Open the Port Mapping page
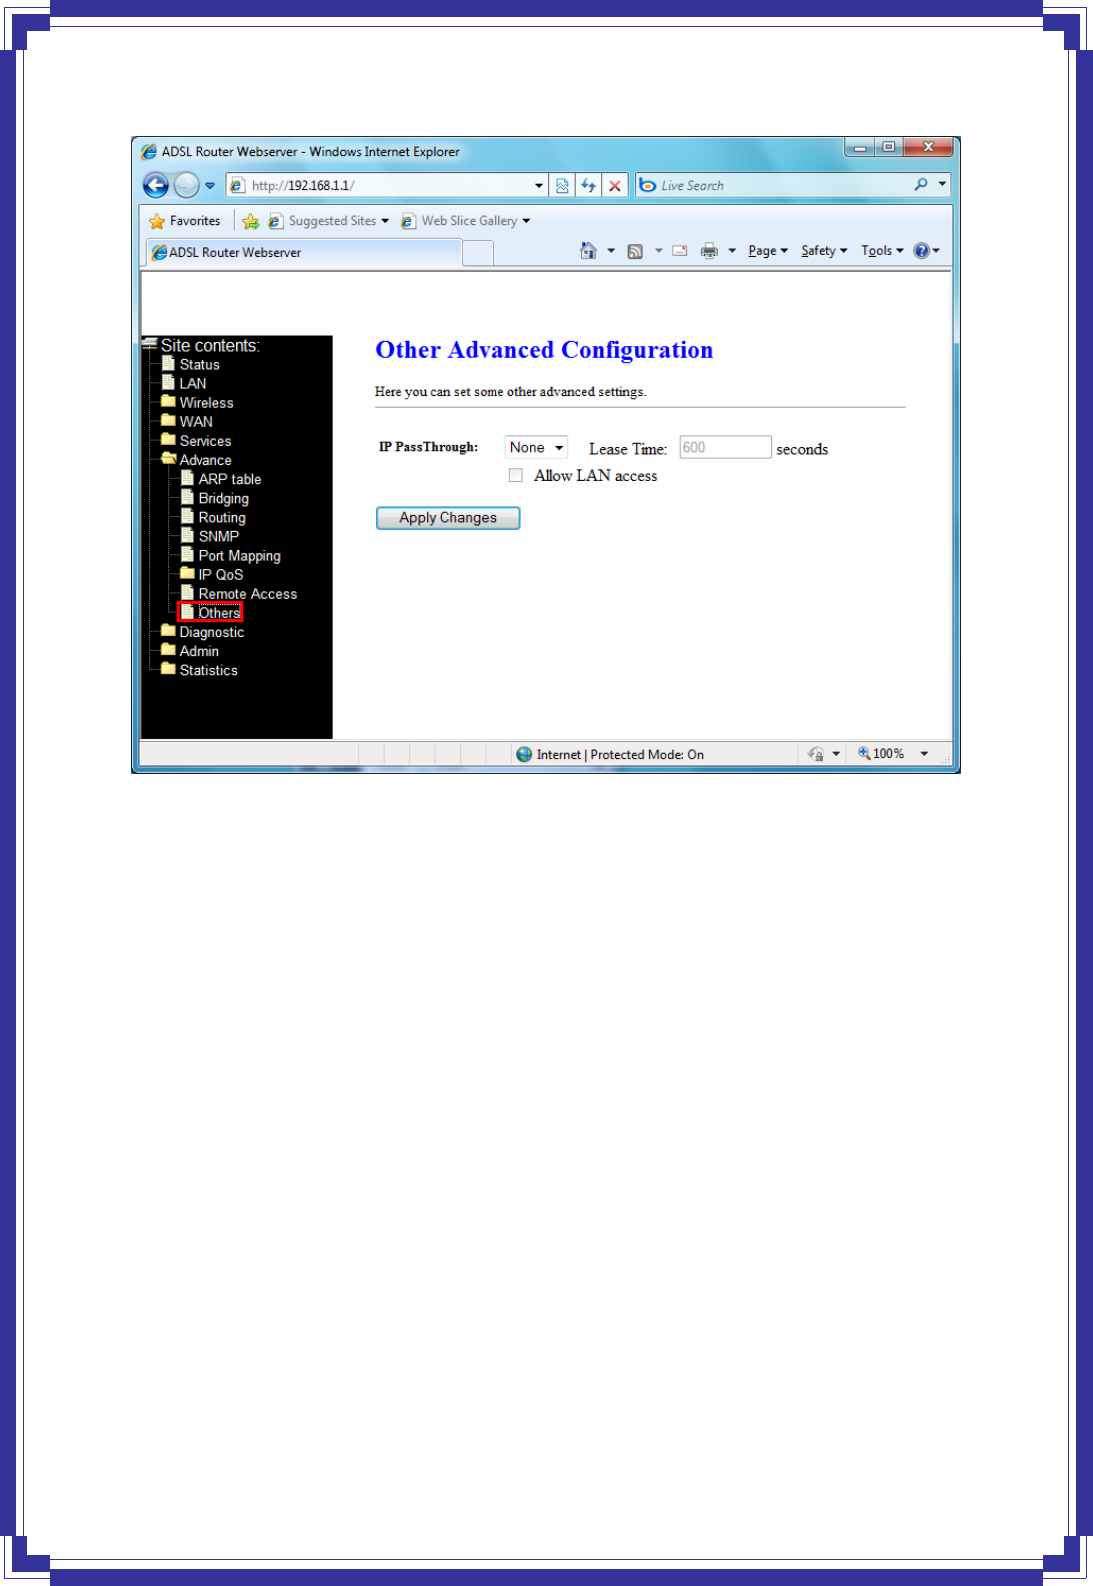The width and height of the screenshot is (1093, 1586). pos(239,556)
